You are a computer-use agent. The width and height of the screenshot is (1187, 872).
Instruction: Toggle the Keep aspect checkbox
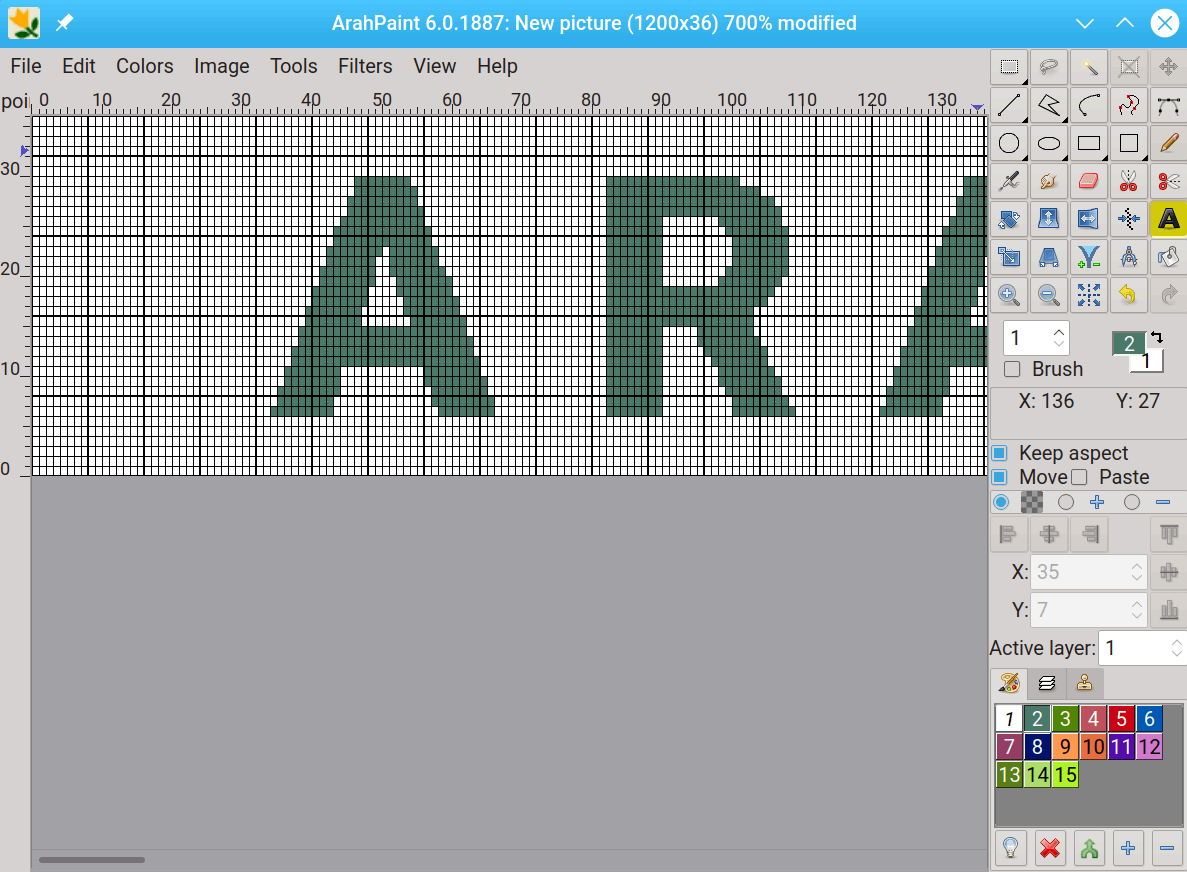(999, 453)
